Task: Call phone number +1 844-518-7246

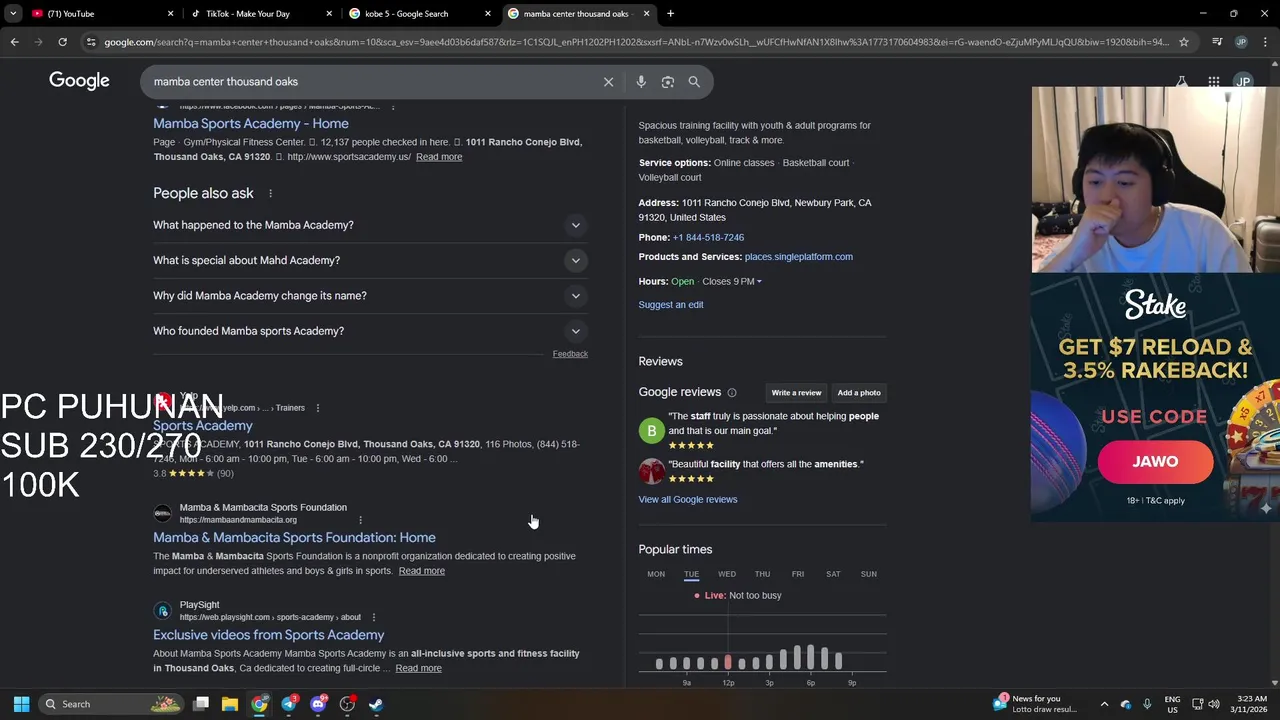Action: click(708, 238)
